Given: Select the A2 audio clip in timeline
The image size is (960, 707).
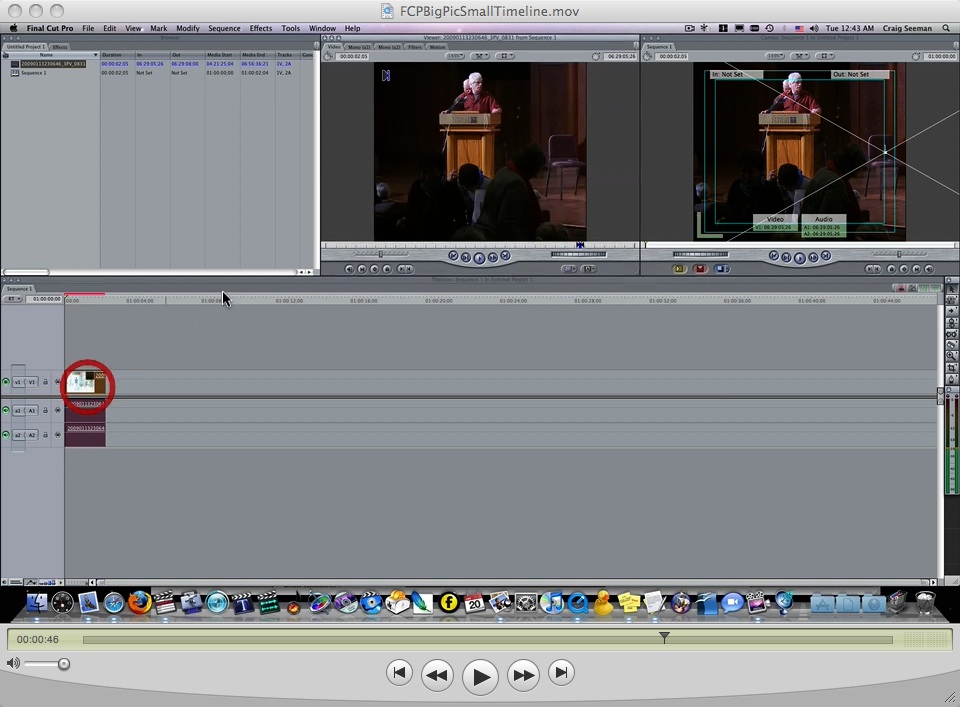Looking at the screenshot, I should pyautogui.click(x=85, y=435).
